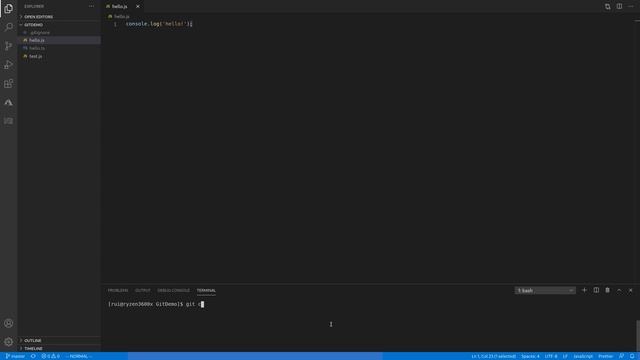The width and height of the screenshot is (640, 360).
Task: Open the Manage gear icon
Action: [9, 342]
